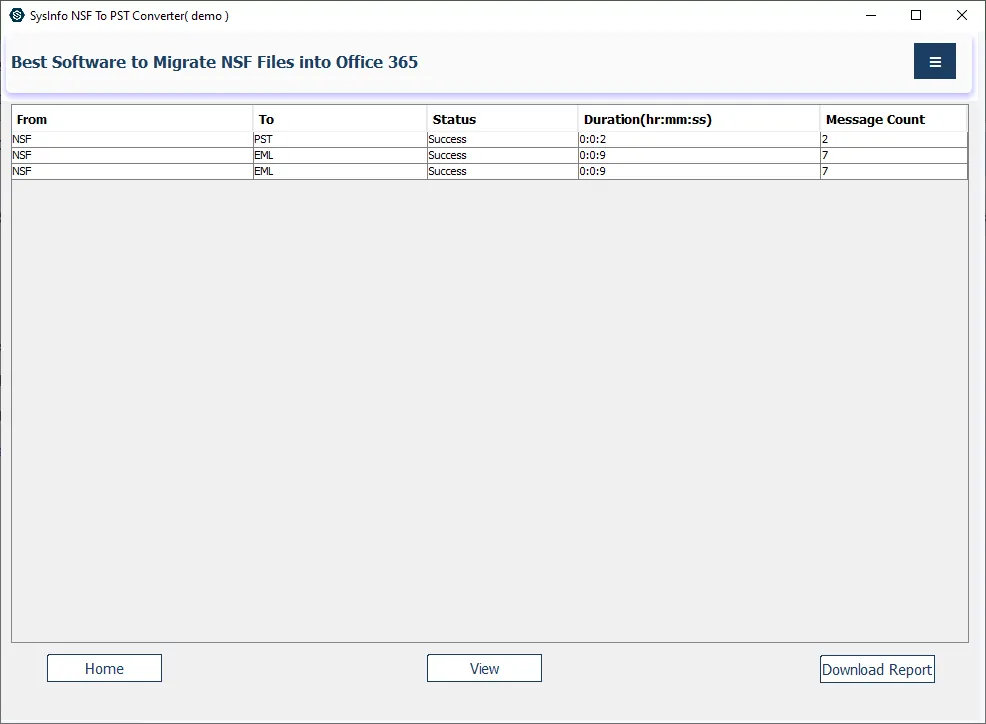Minimize the NSF To PST Converter window

[x=870, y=15]
